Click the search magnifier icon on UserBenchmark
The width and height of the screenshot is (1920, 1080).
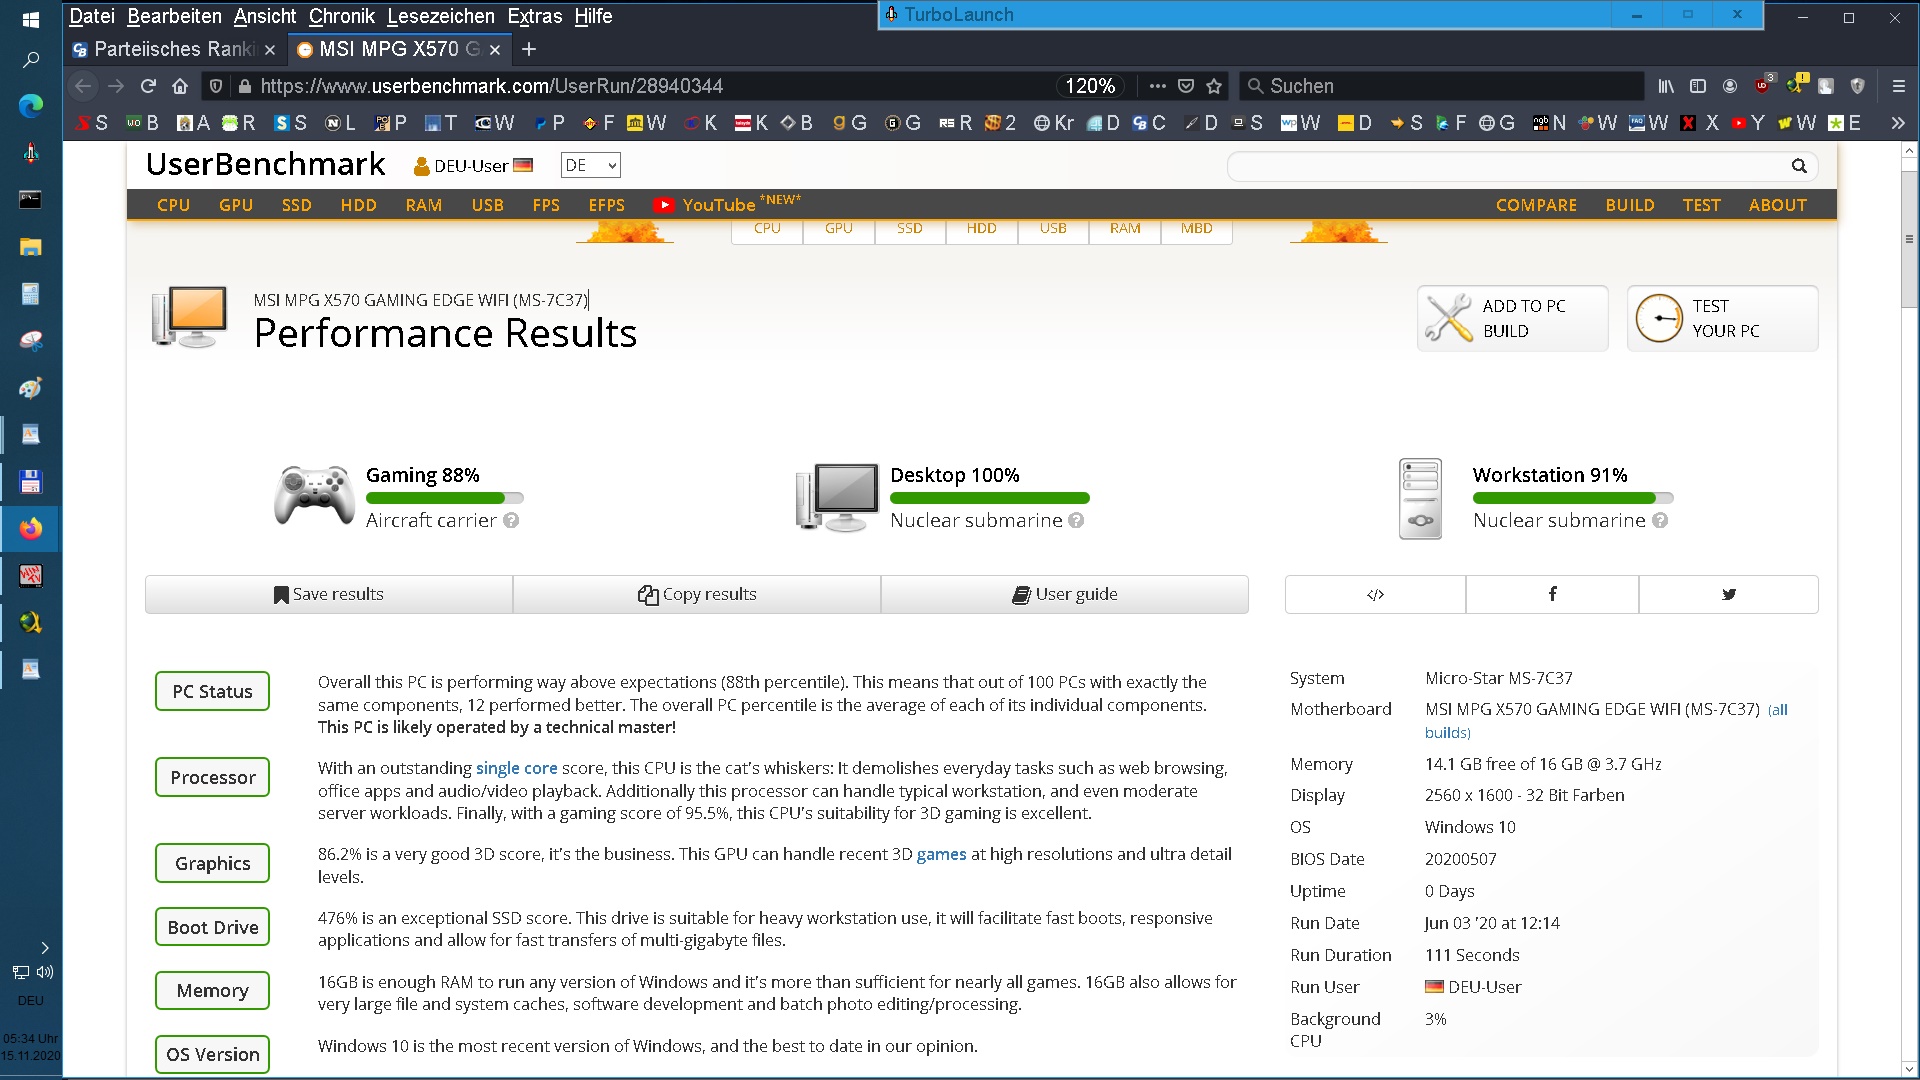[1798, 166]
